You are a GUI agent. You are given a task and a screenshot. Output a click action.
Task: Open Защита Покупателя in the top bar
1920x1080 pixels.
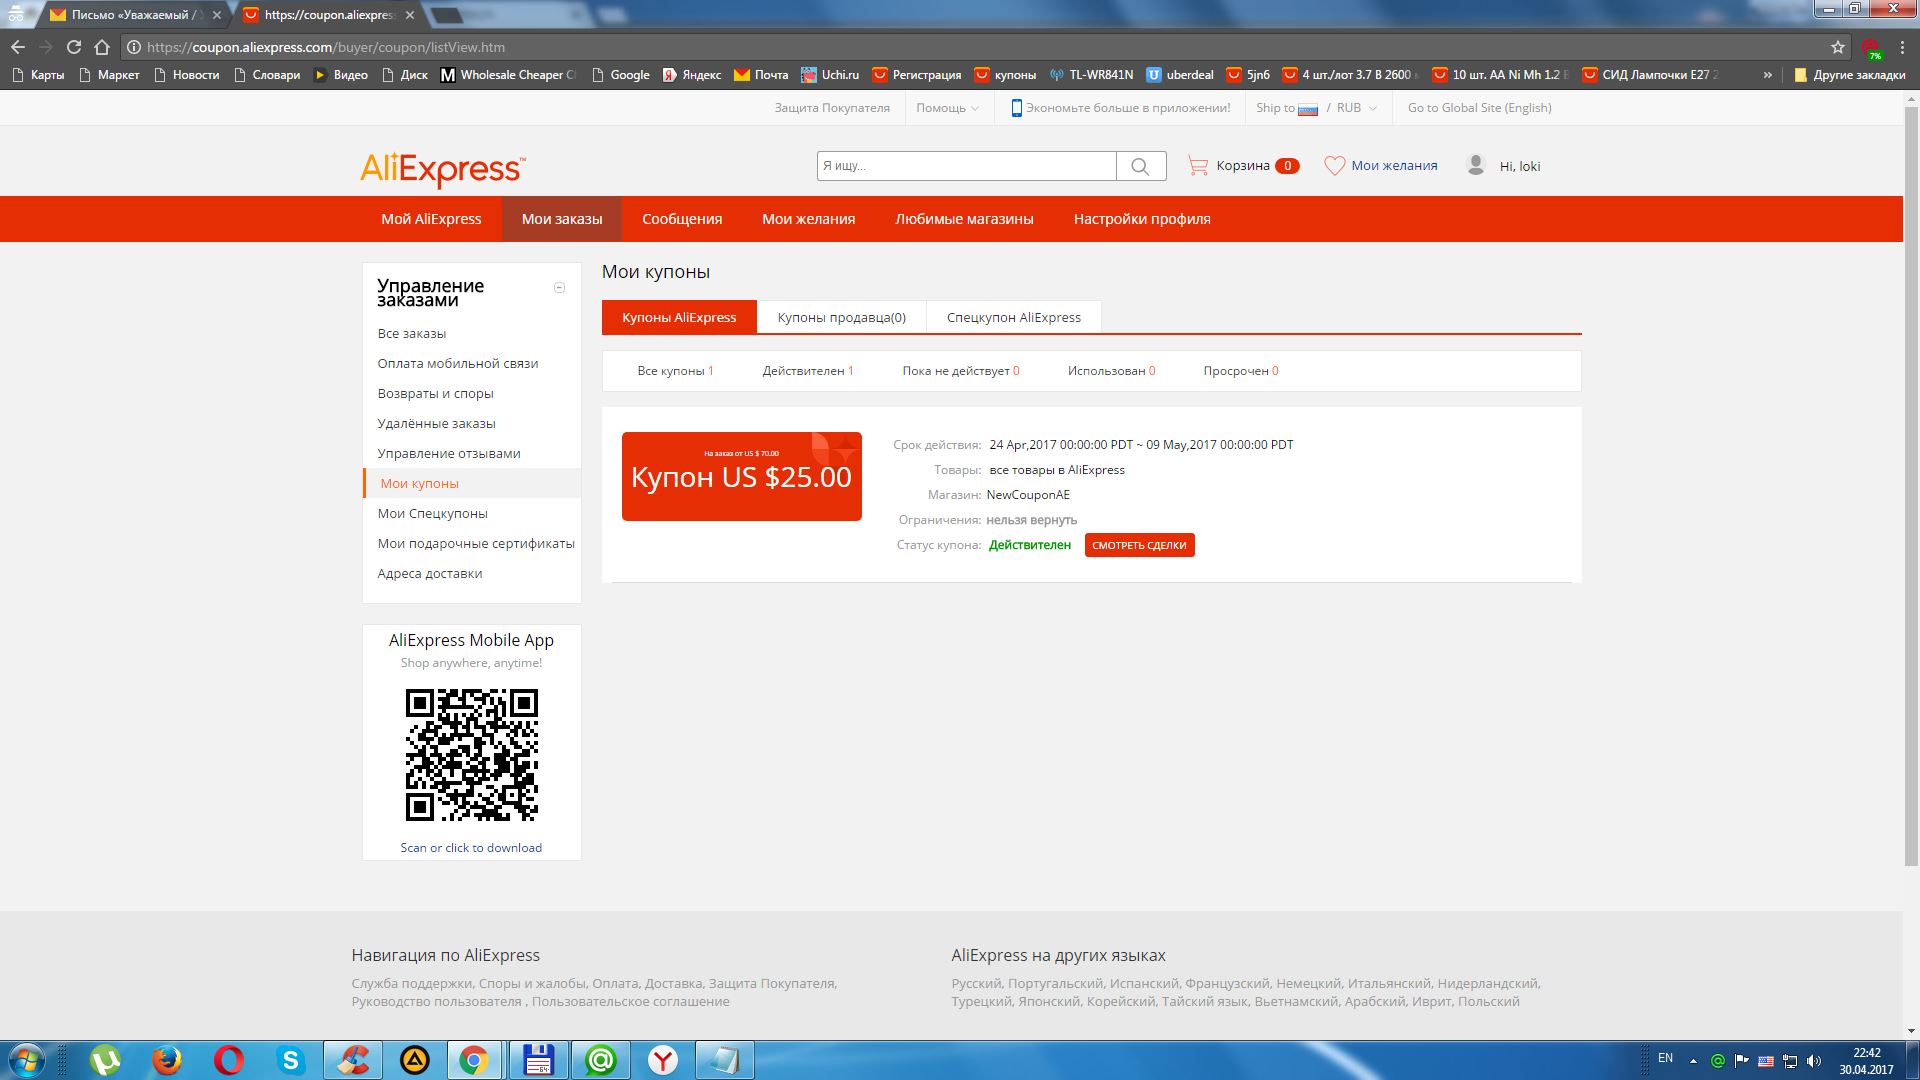[x=832, y=108]
